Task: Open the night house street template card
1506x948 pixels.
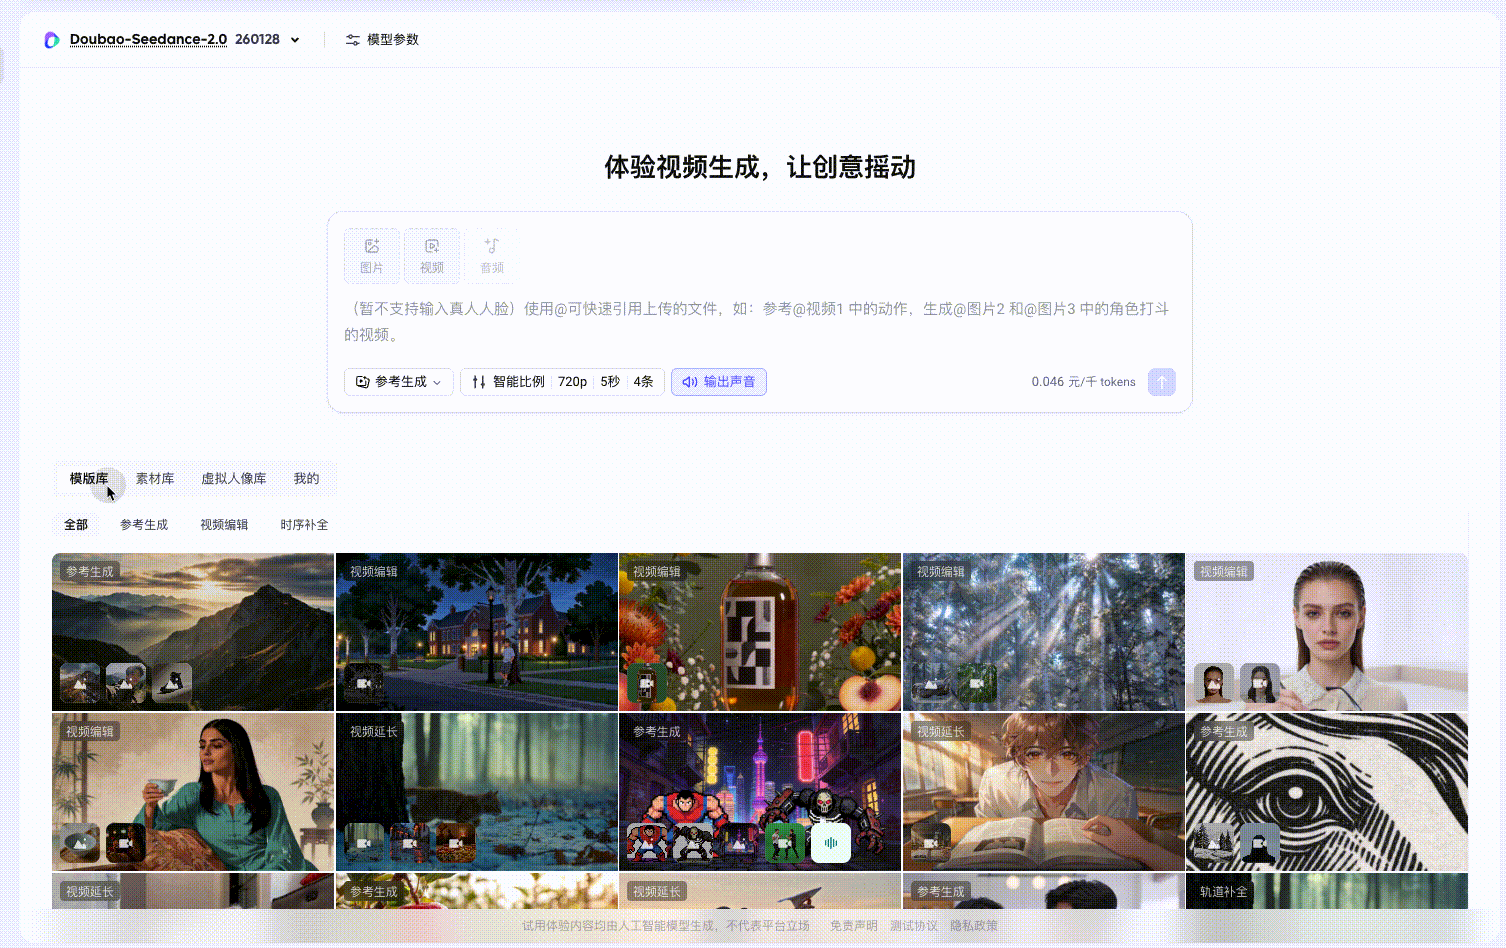Action: (x=477, y=632)
